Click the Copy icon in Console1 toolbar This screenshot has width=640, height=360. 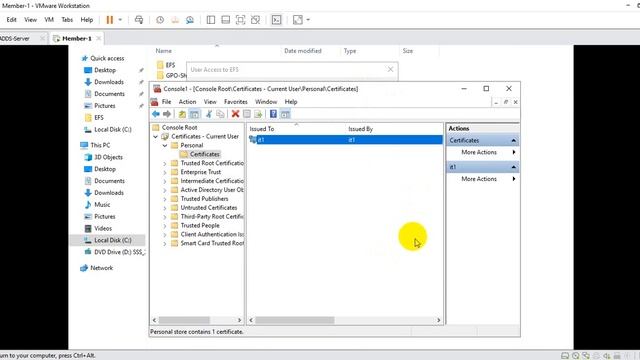coord(220,114)
